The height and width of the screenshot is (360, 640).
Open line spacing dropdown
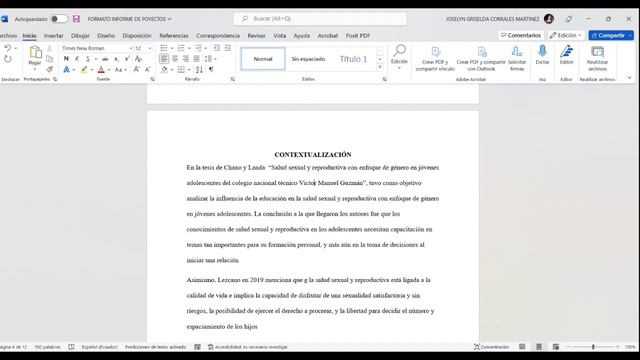[210, 59]
